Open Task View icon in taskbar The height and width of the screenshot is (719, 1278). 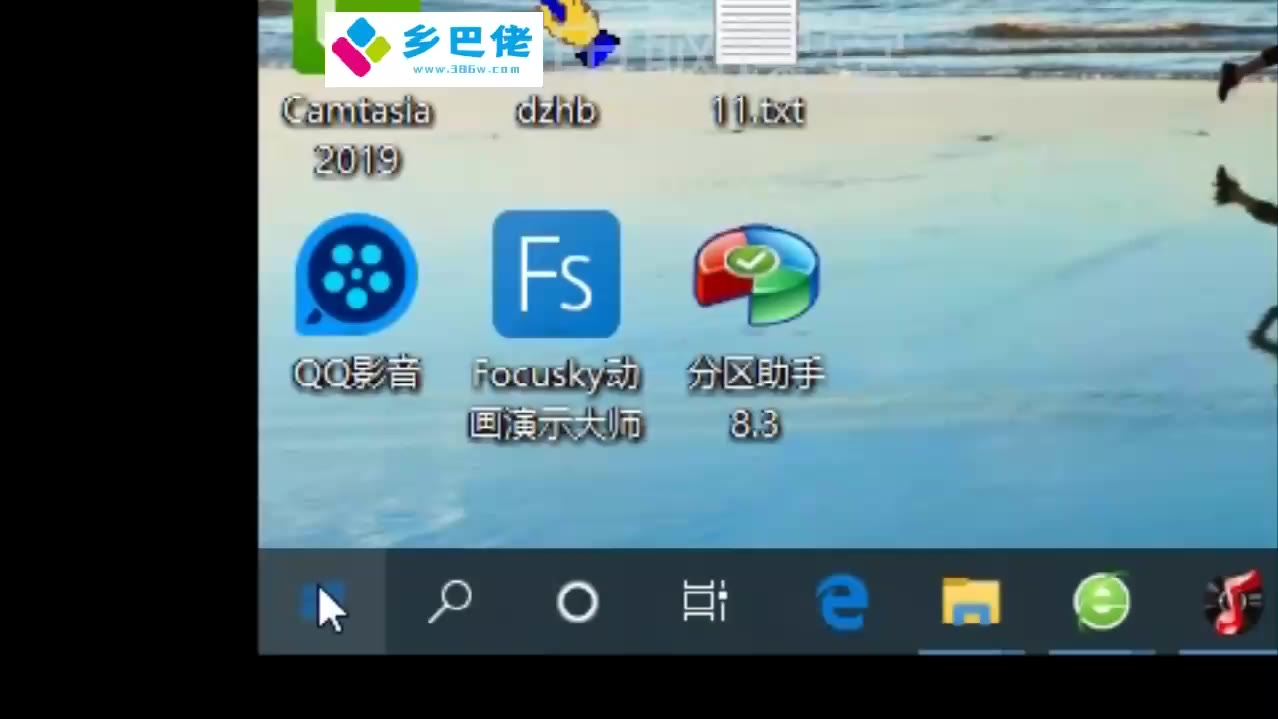[704, 602]
